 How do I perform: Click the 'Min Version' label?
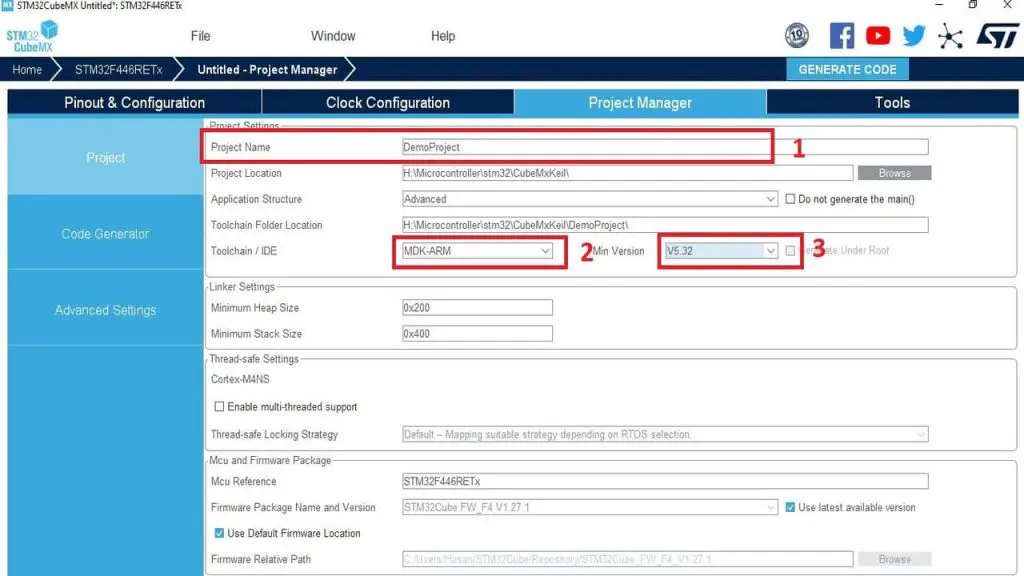pyautogui.click(x=618, y=251)
